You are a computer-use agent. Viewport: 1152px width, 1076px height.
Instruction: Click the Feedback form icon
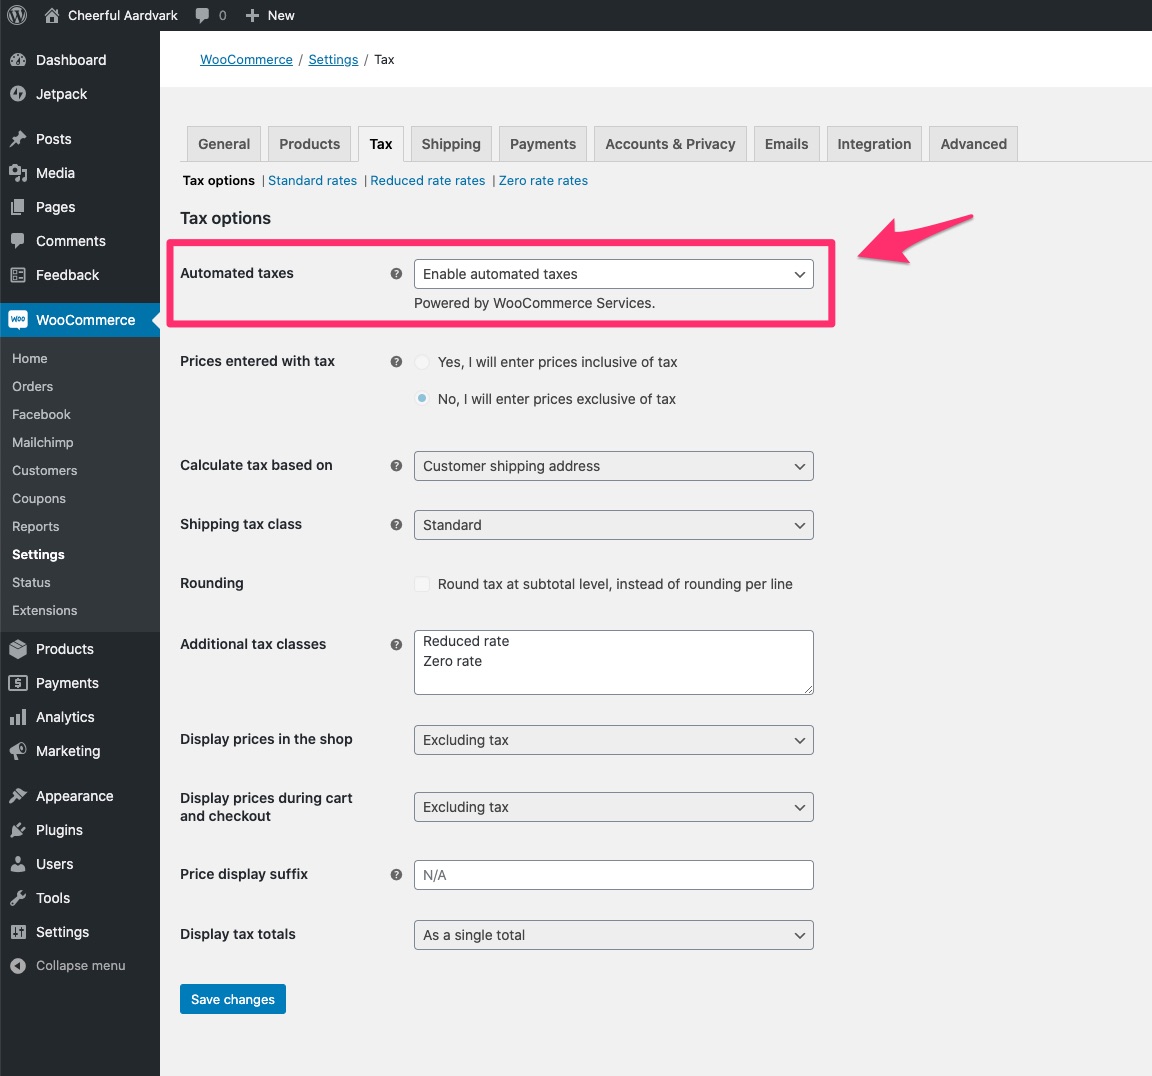(18, 275)
